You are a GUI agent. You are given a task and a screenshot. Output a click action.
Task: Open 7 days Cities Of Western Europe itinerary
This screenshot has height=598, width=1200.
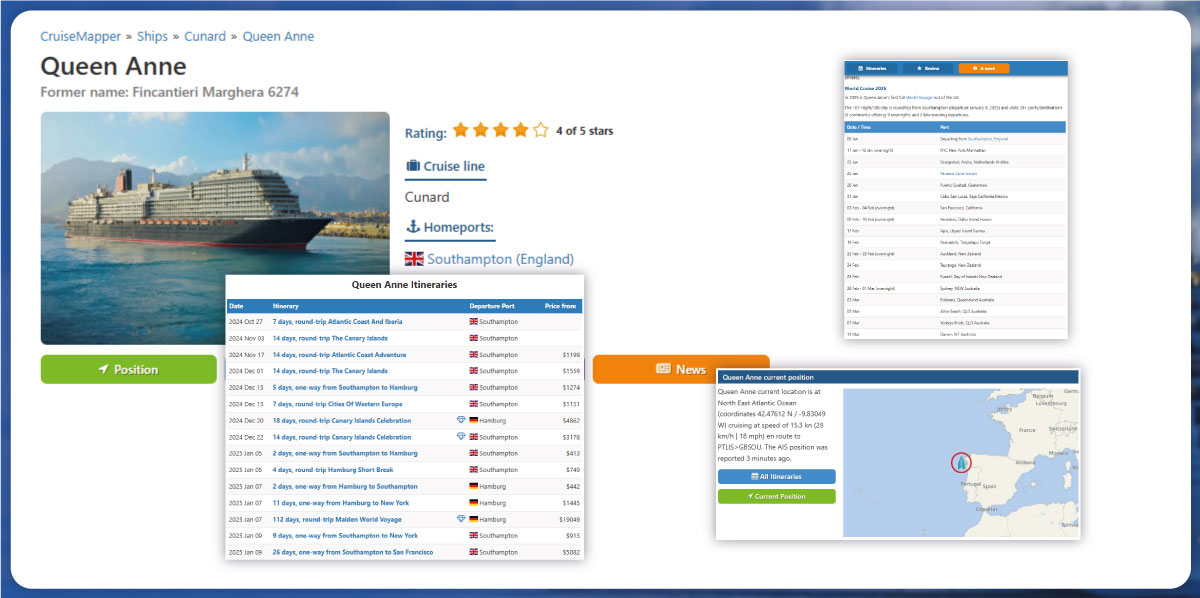tap(337, 404)
